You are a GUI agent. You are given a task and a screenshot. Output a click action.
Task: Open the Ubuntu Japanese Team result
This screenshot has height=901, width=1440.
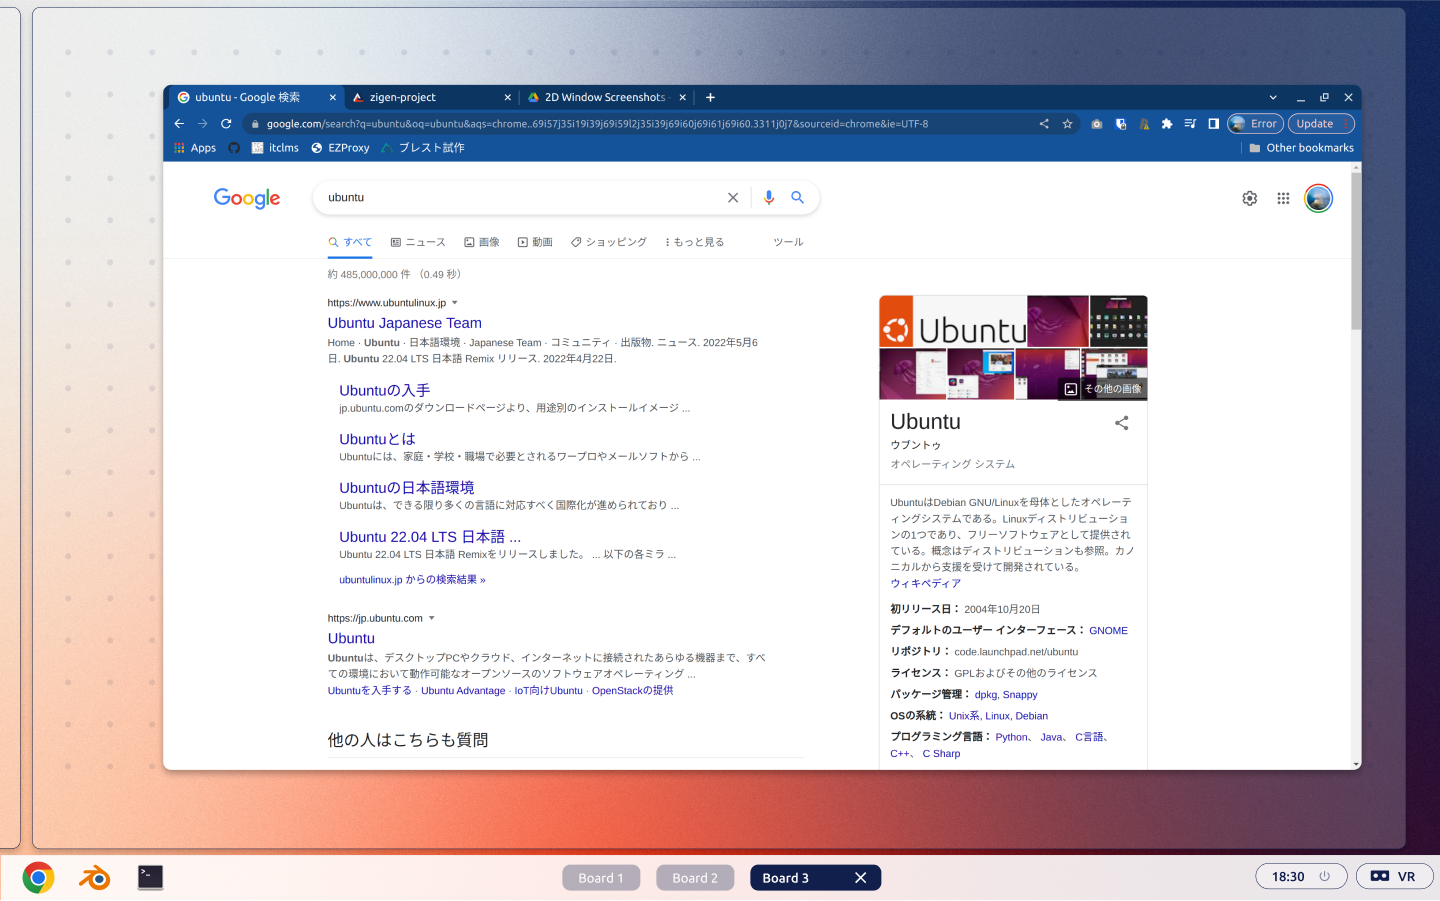[404, 323]
